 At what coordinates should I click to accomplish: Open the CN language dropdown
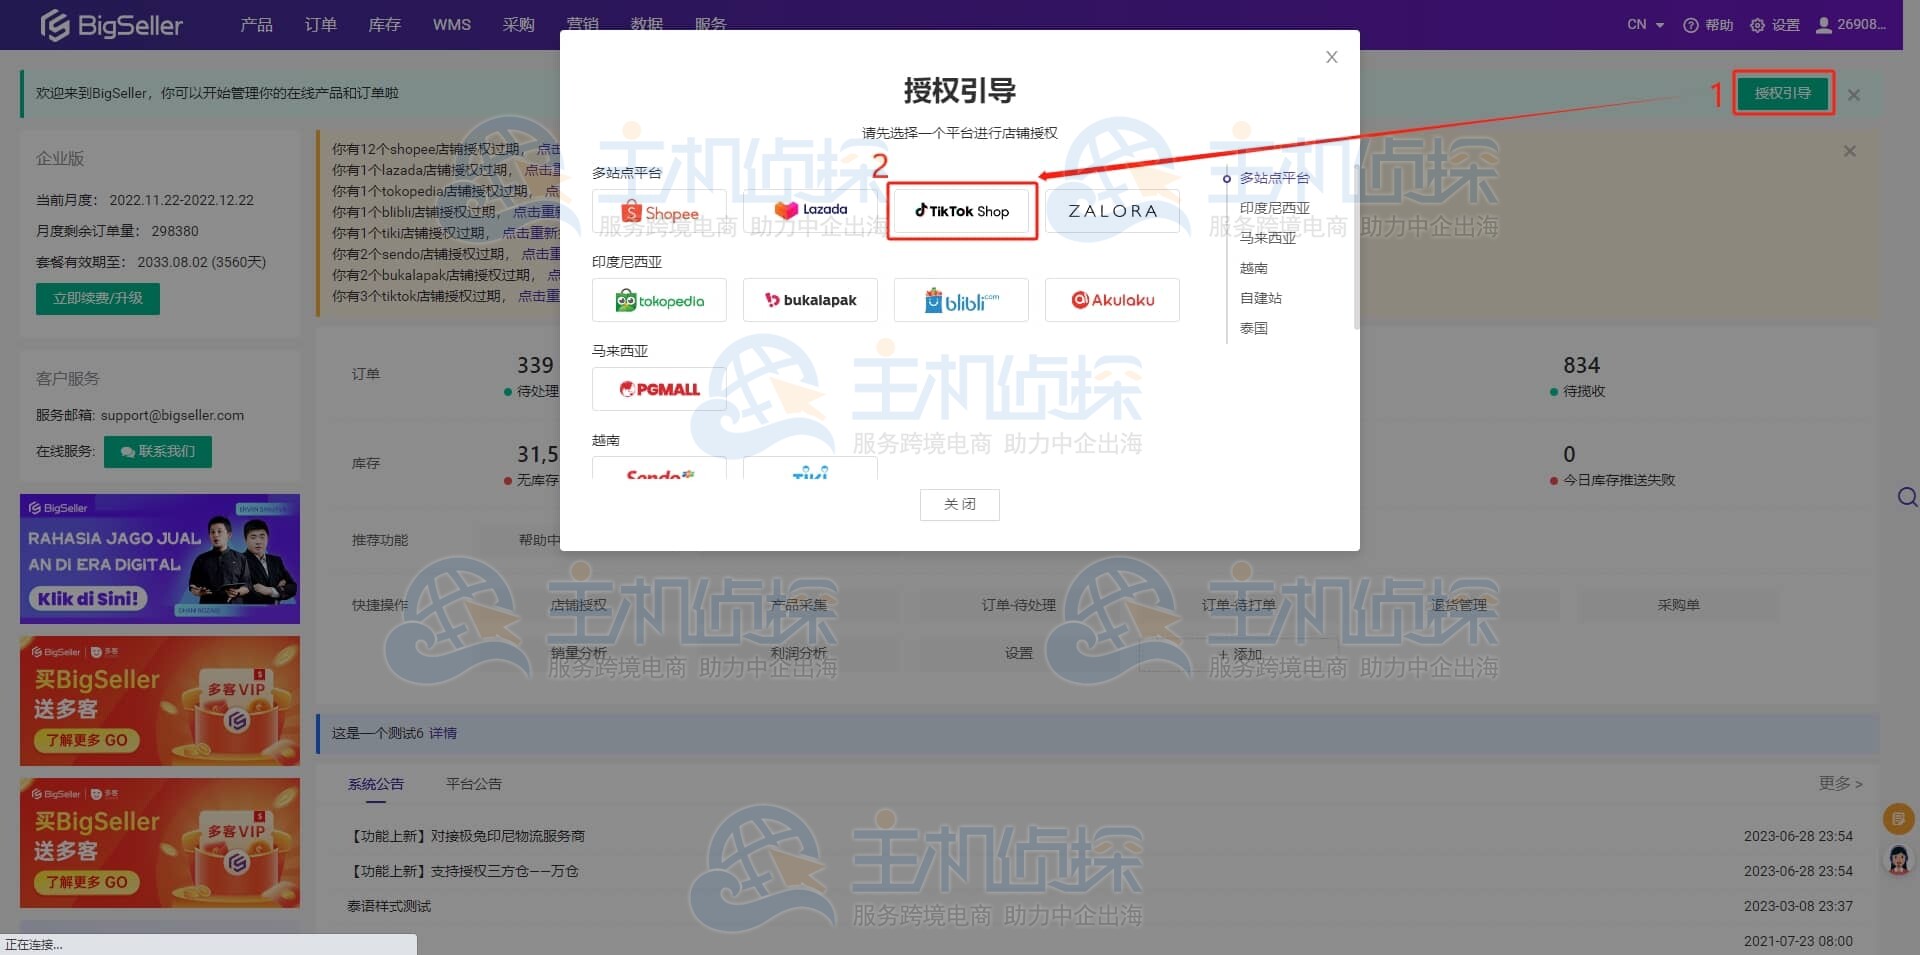click(1642, 25)
